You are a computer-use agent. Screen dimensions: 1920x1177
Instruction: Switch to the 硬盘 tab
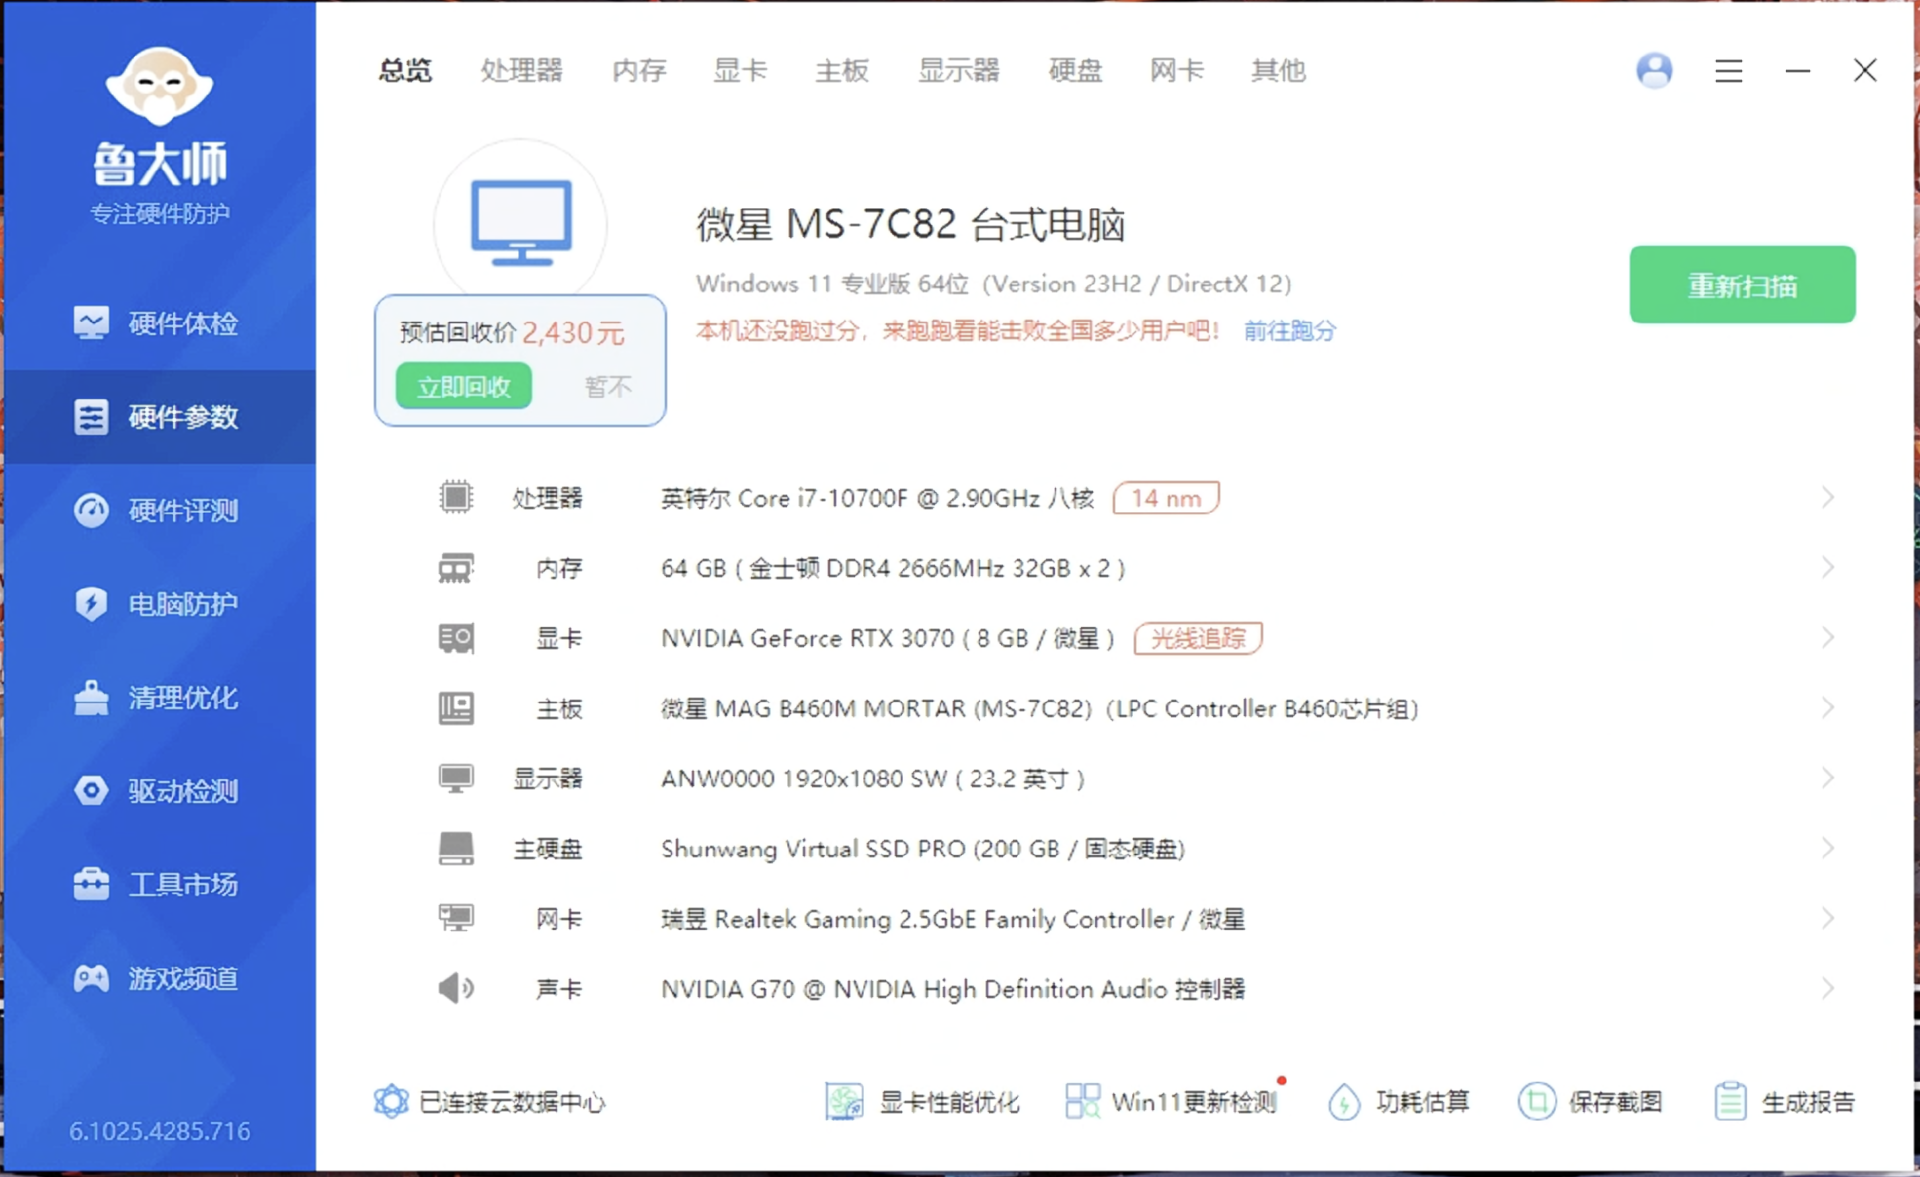click(1075, 70)
